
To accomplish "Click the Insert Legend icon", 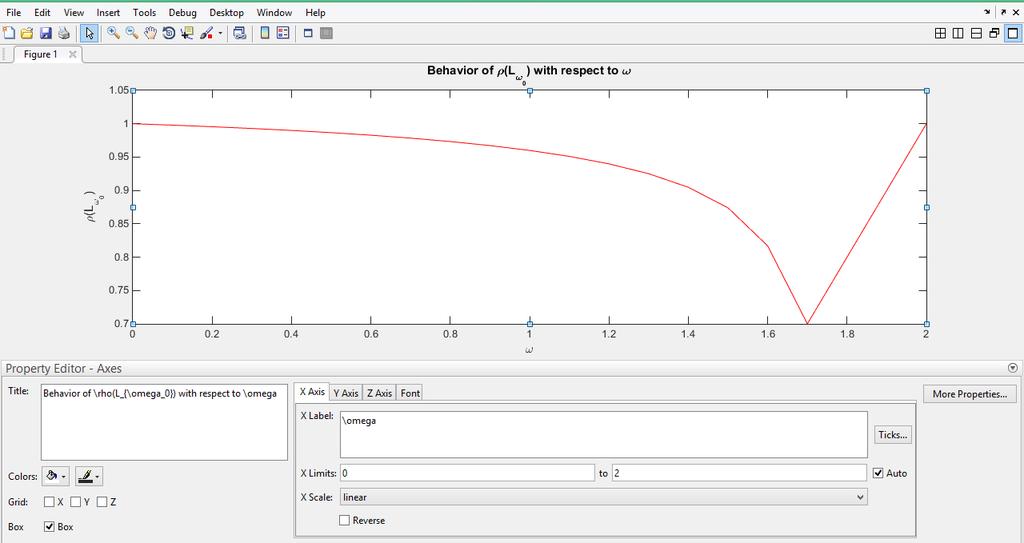I will pyautogui.click(x=283, y=33).
